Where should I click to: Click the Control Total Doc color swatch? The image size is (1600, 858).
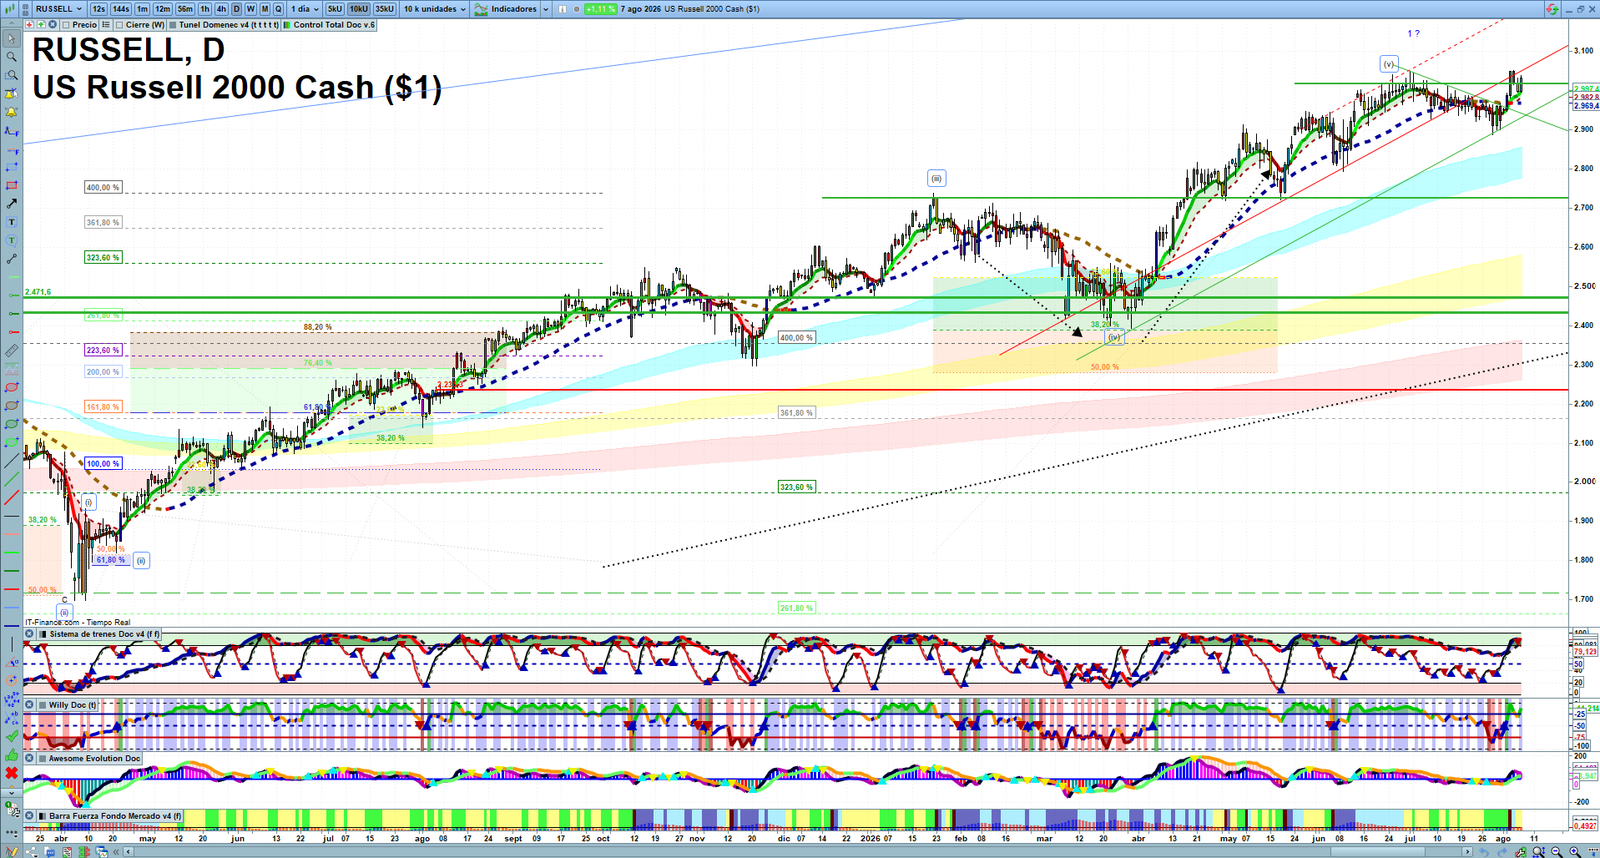pyautogui.click(x=287, y=25)
